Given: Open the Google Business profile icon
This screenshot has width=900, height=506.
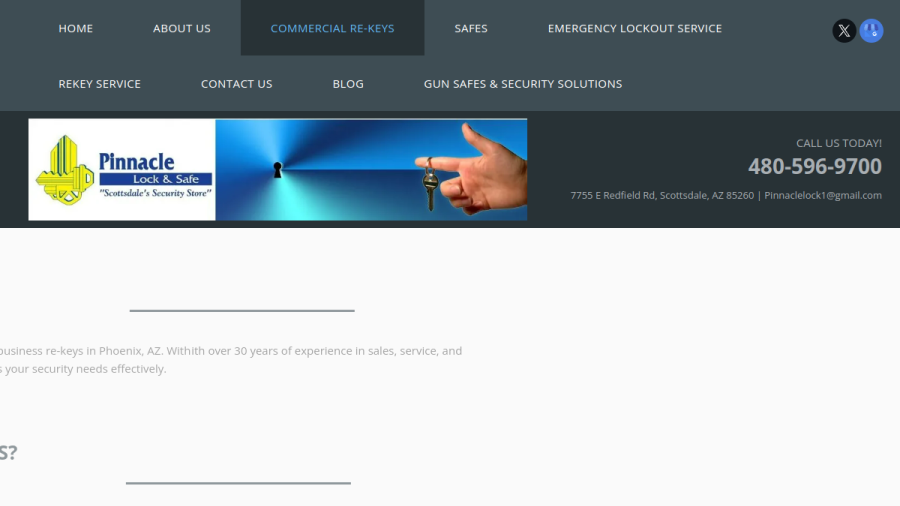Looking at the screenshot, I should [x=871, y=30].
